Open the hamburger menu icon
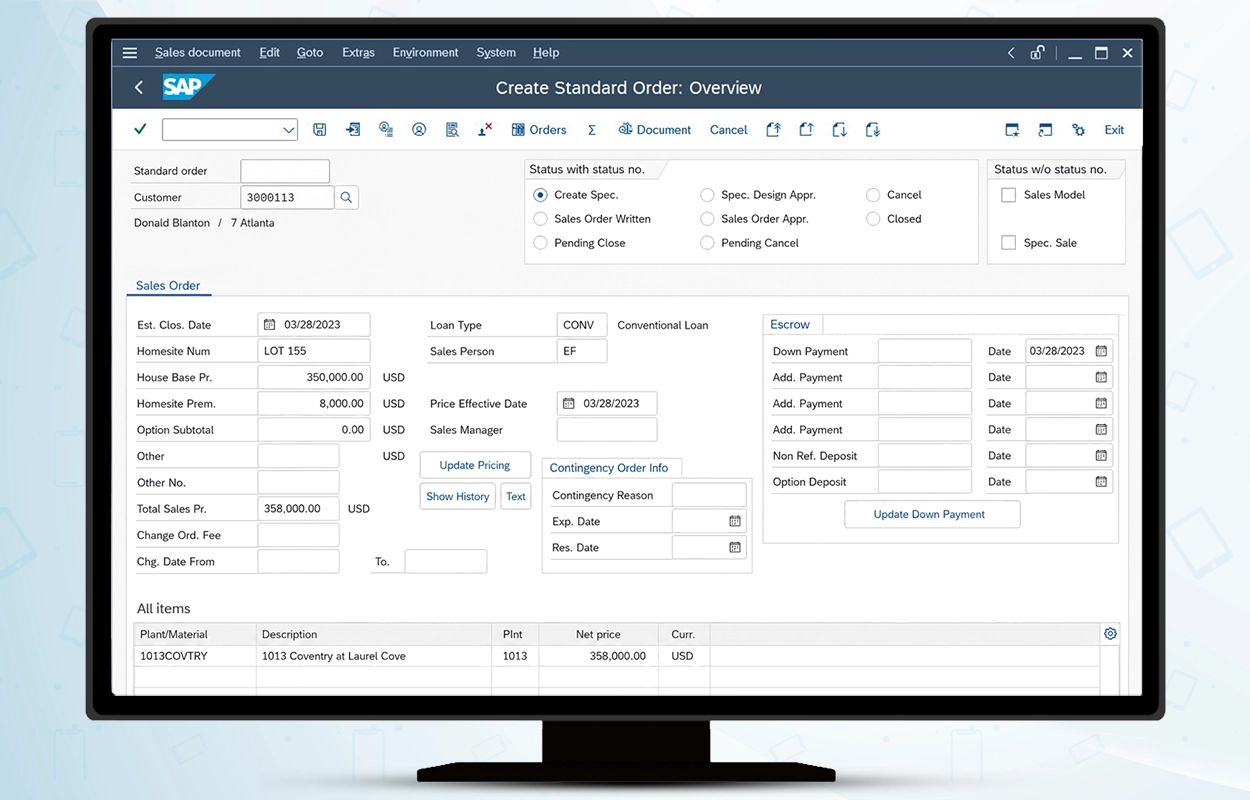1250x800 pixels. [x=130, y=53]
